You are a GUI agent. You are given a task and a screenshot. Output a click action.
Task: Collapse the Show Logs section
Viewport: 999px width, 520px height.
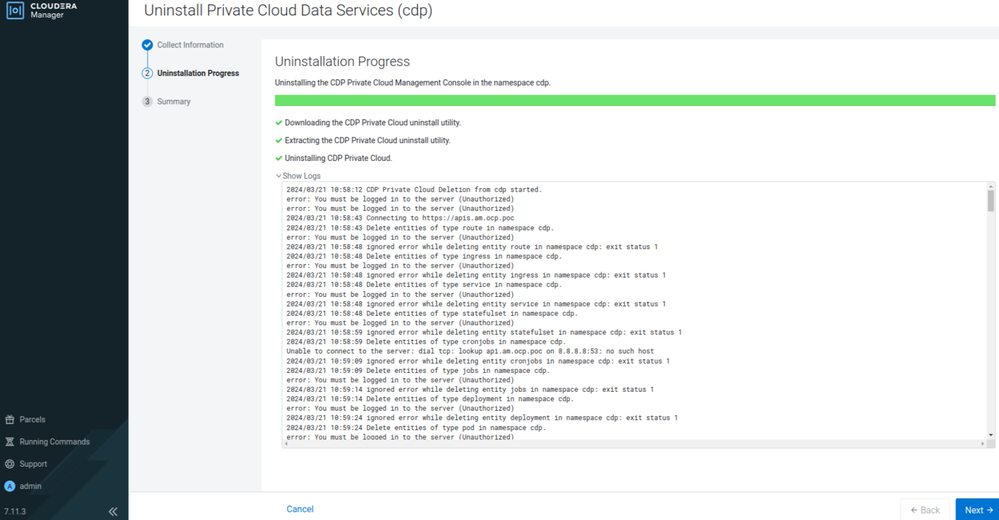point(298,176)
